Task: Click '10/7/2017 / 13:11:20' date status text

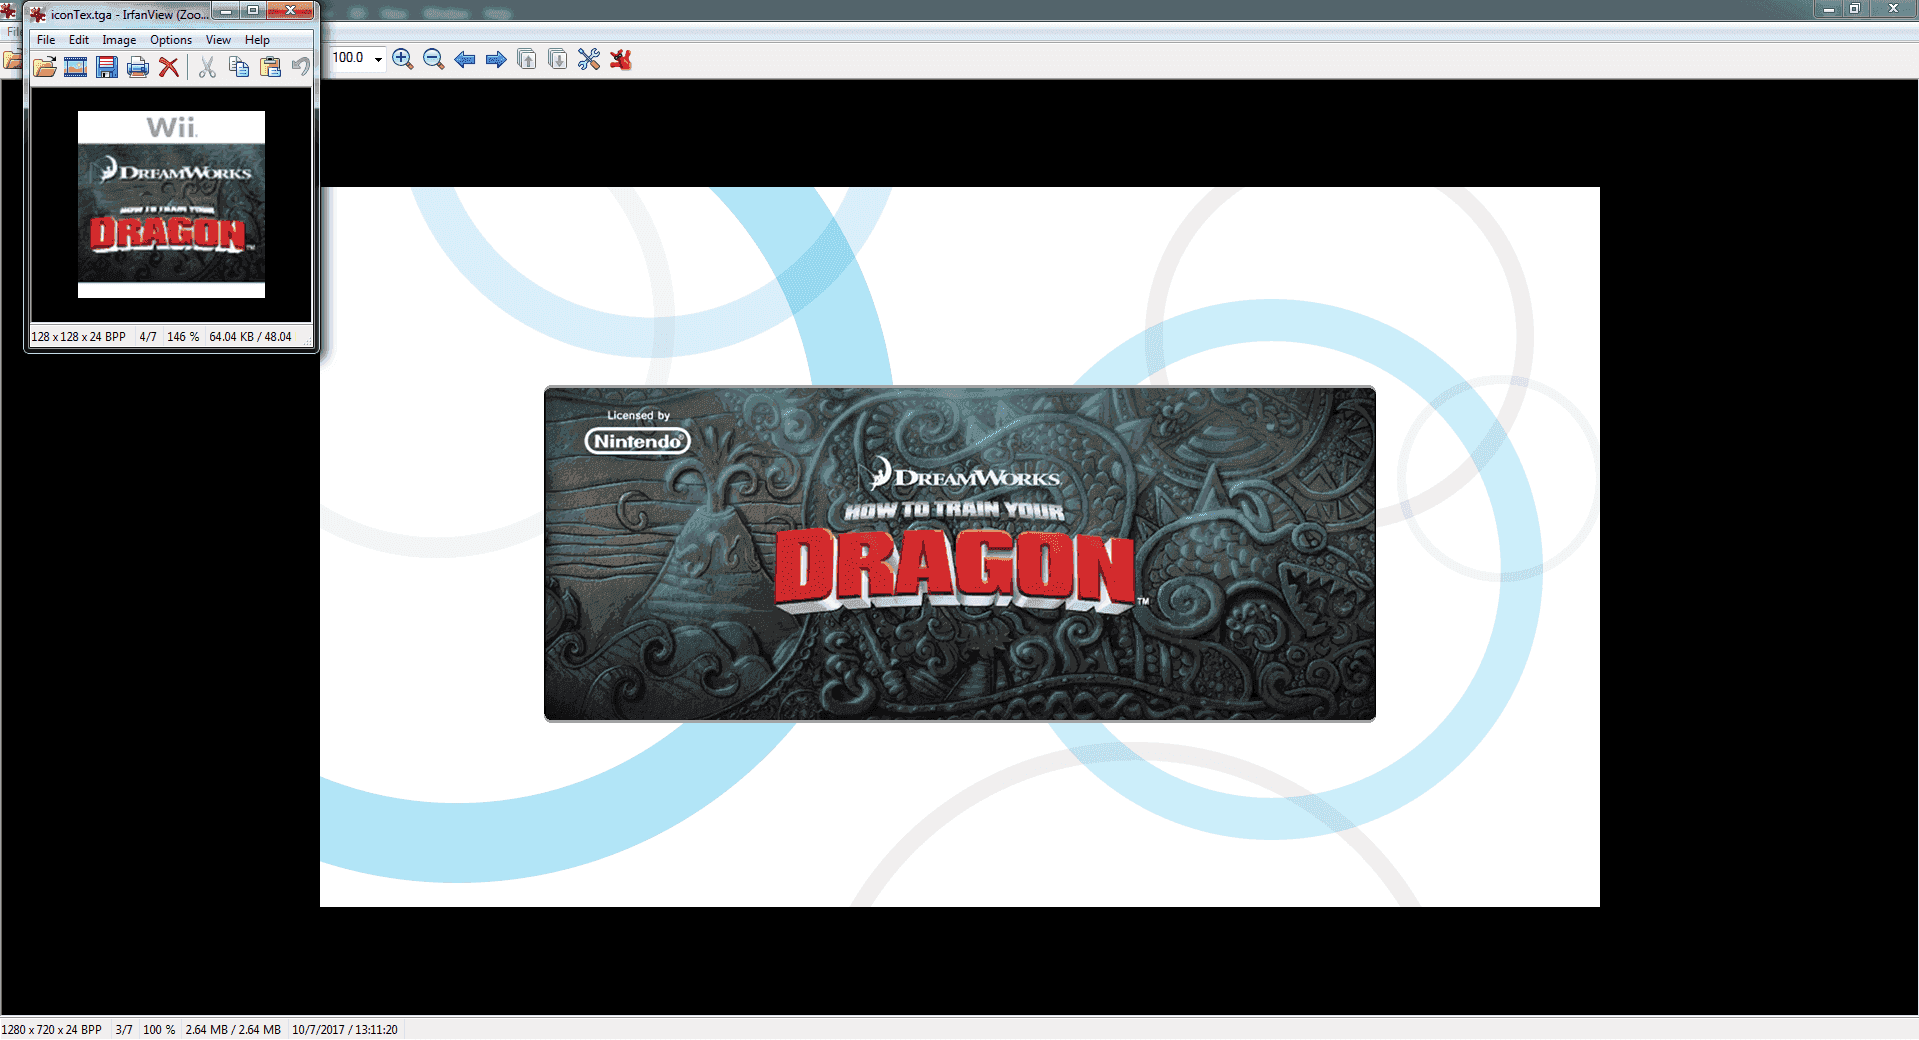Action: (x=345, y=1030)
